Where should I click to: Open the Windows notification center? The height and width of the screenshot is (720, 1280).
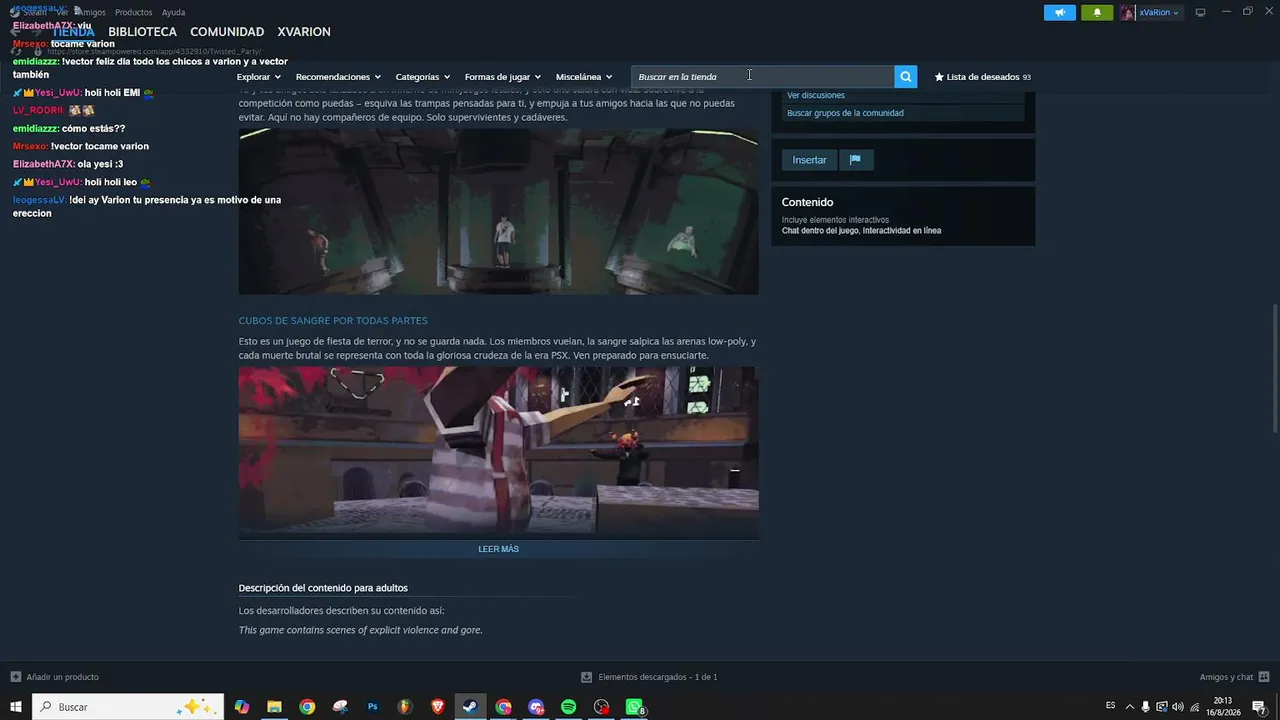pyautogui.click(x=1259, y=707)
